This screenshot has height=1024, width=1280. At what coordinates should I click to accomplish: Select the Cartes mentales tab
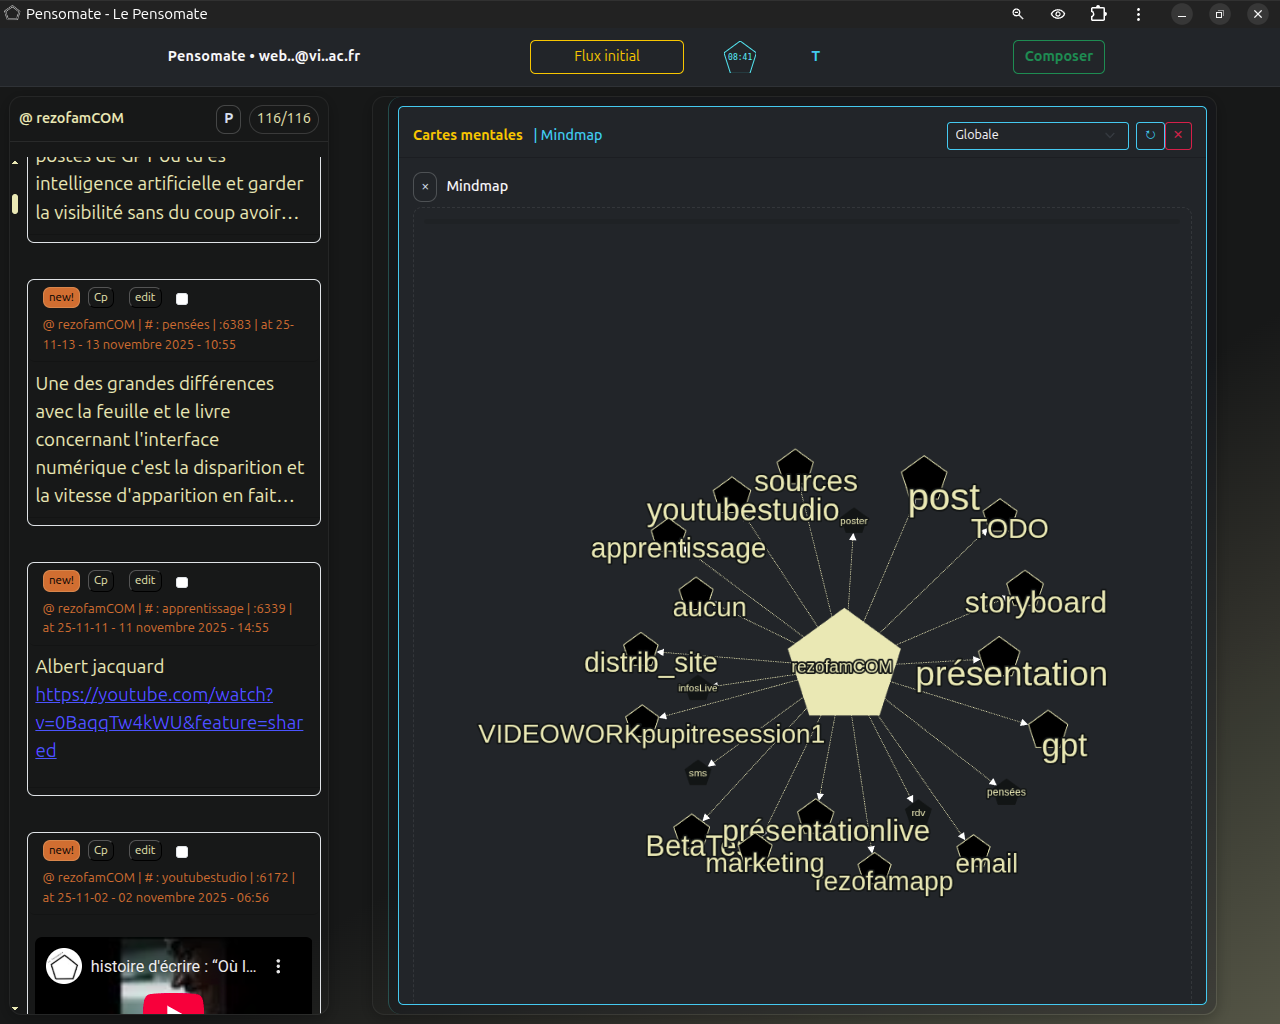(468, 135)
